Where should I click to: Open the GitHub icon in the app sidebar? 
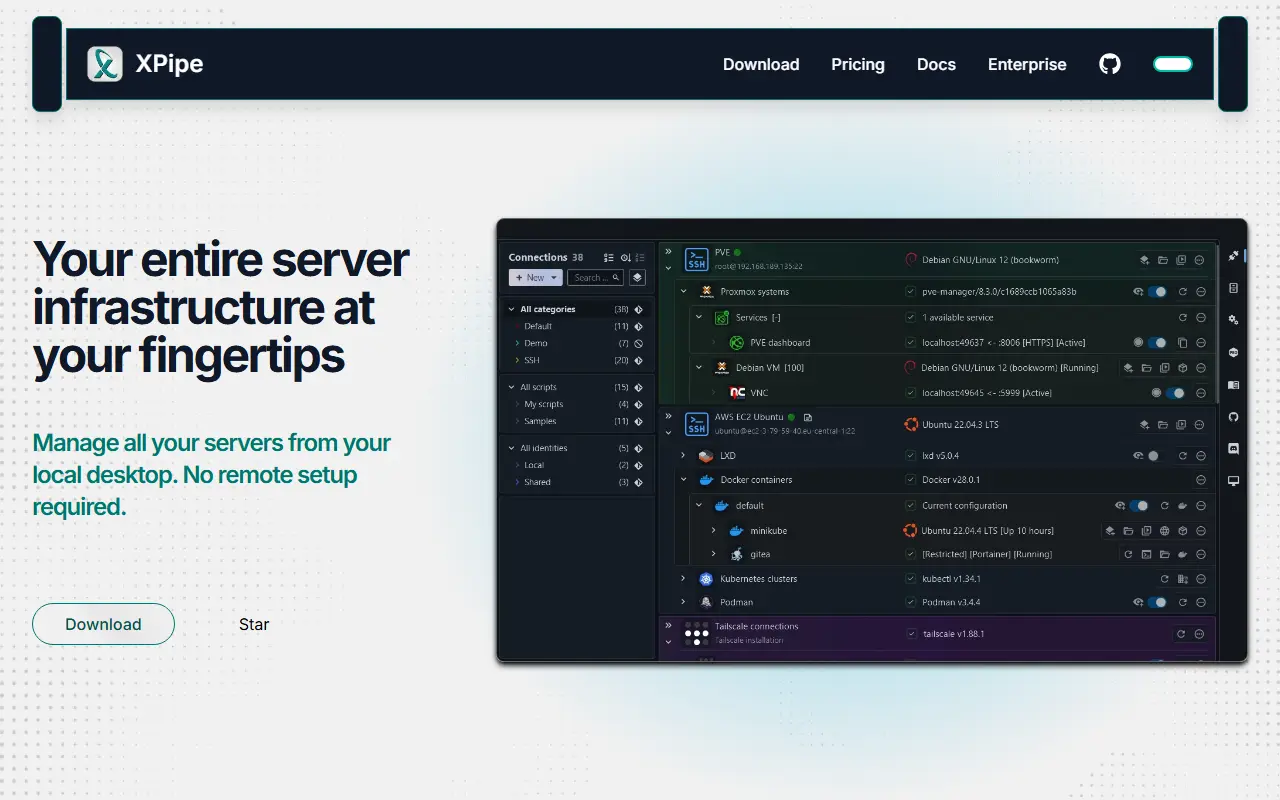point(1233,417)
